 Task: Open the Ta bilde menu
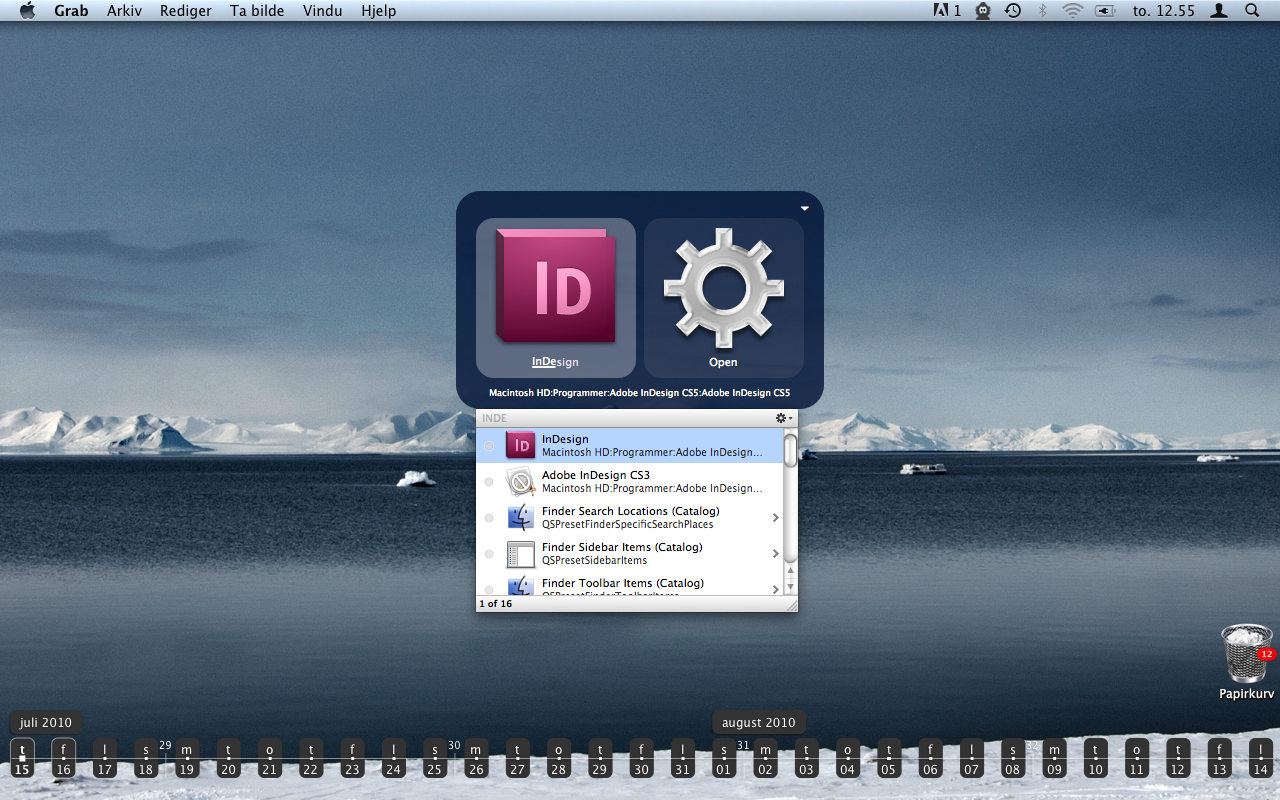257,11
